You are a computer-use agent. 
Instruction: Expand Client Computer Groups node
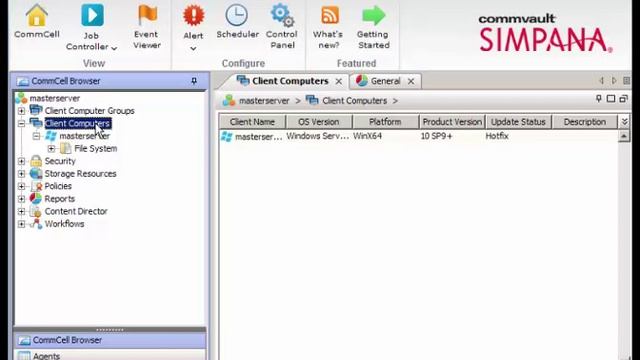pos(21,111)
